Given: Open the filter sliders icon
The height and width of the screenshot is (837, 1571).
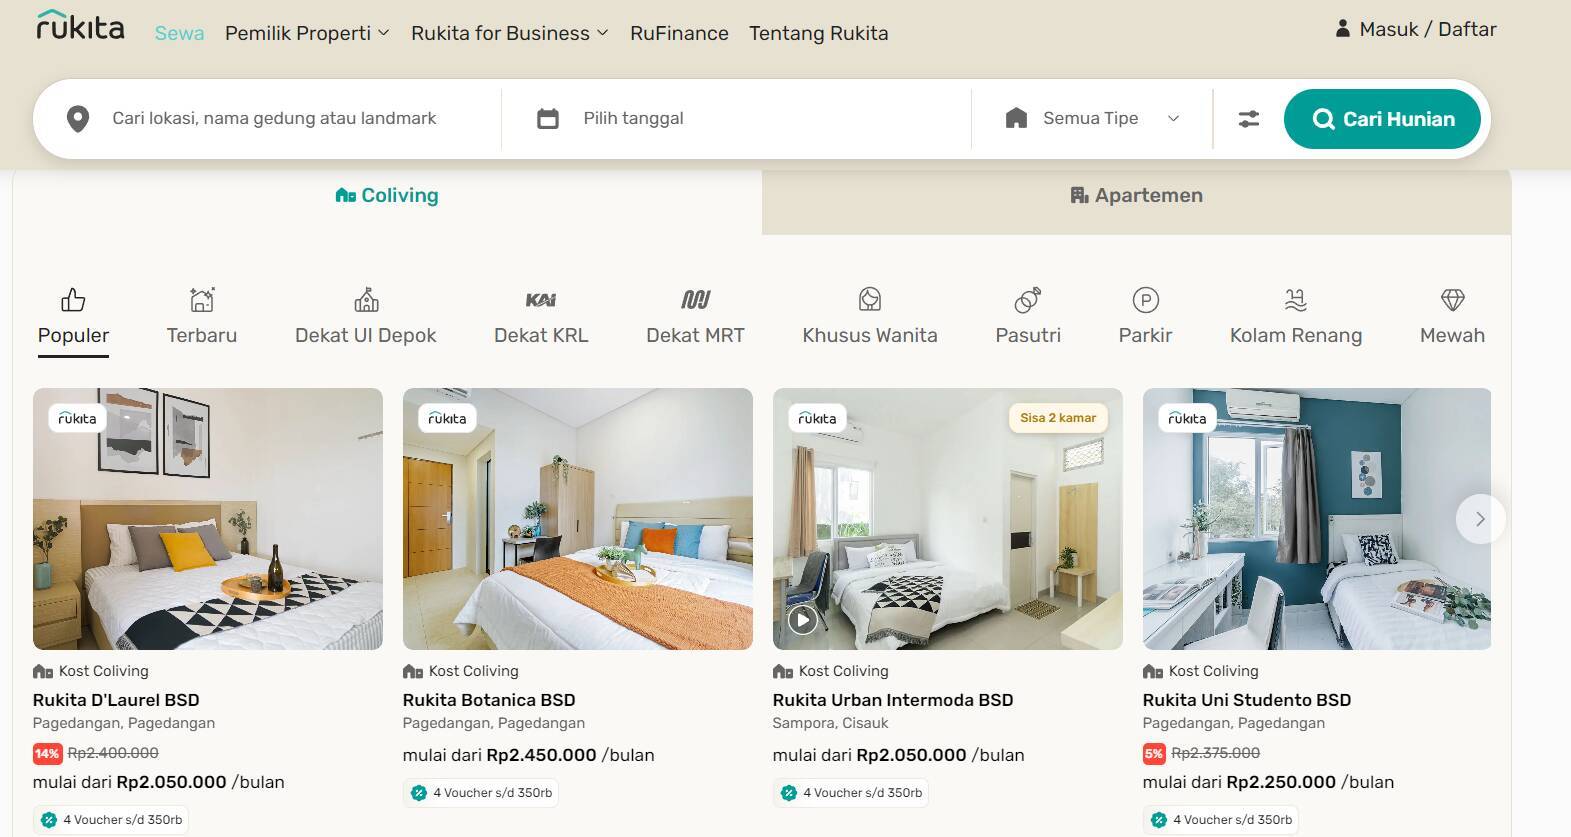Looking at the screenshot, I should coord(1249,119).
